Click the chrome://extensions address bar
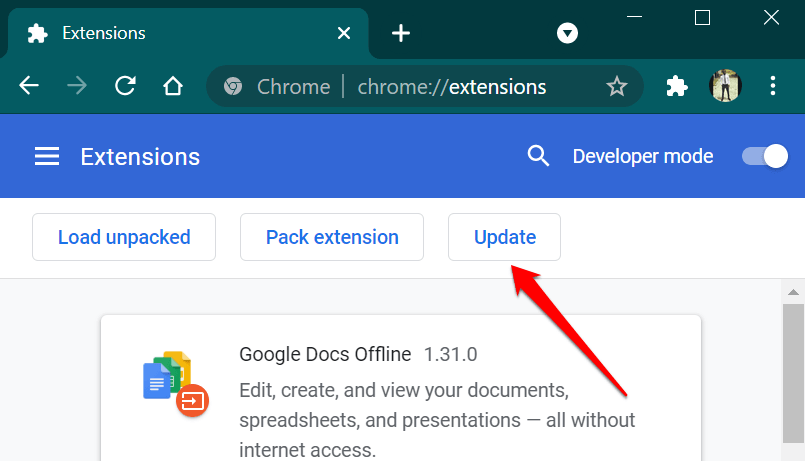This screenshot has width=805, height=461. tap(450, 87)
